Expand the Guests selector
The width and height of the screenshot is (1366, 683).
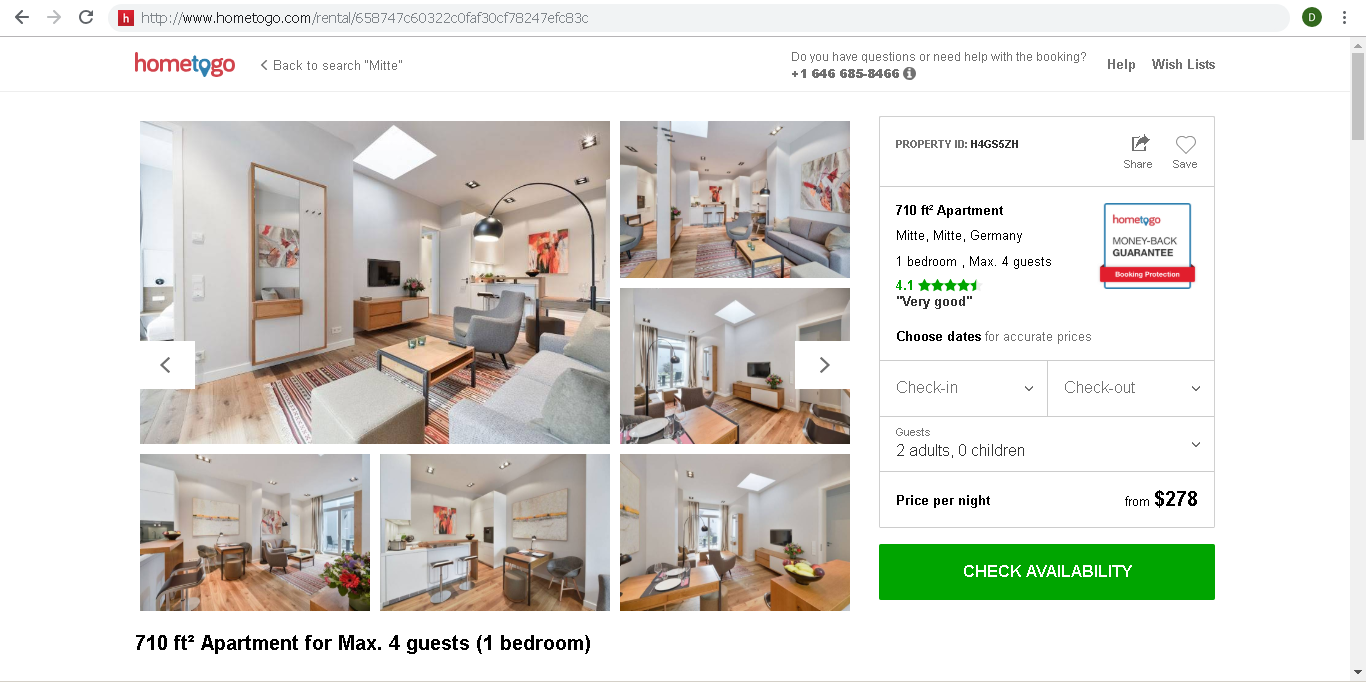1047,443
